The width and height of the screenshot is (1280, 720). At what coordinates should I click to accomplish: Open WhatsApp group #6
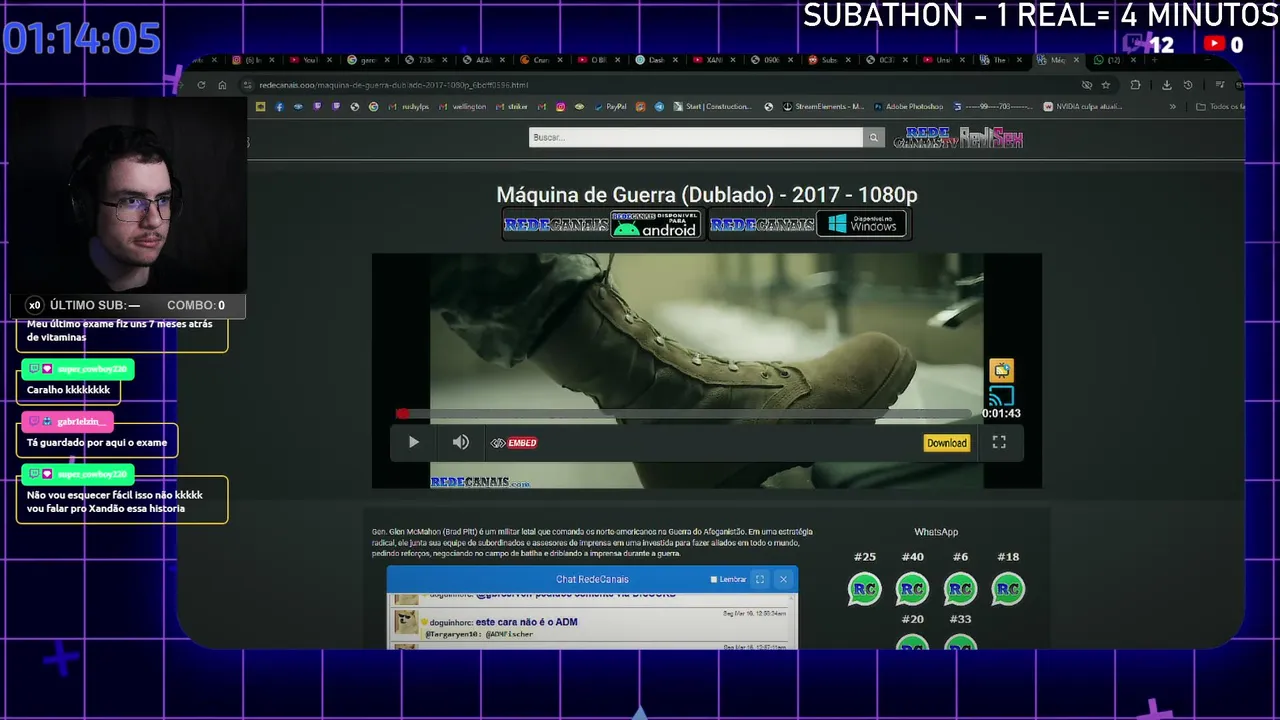[x=960, y=589]
